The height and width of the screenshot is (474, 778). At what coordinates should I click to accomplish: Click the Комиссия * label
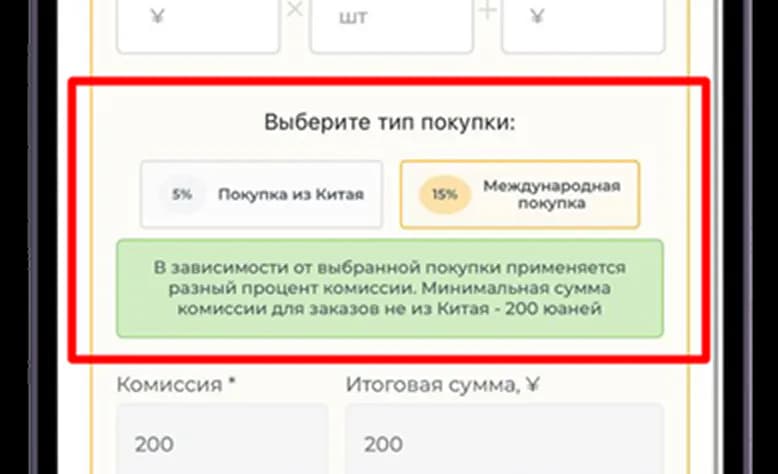[176, 384]
